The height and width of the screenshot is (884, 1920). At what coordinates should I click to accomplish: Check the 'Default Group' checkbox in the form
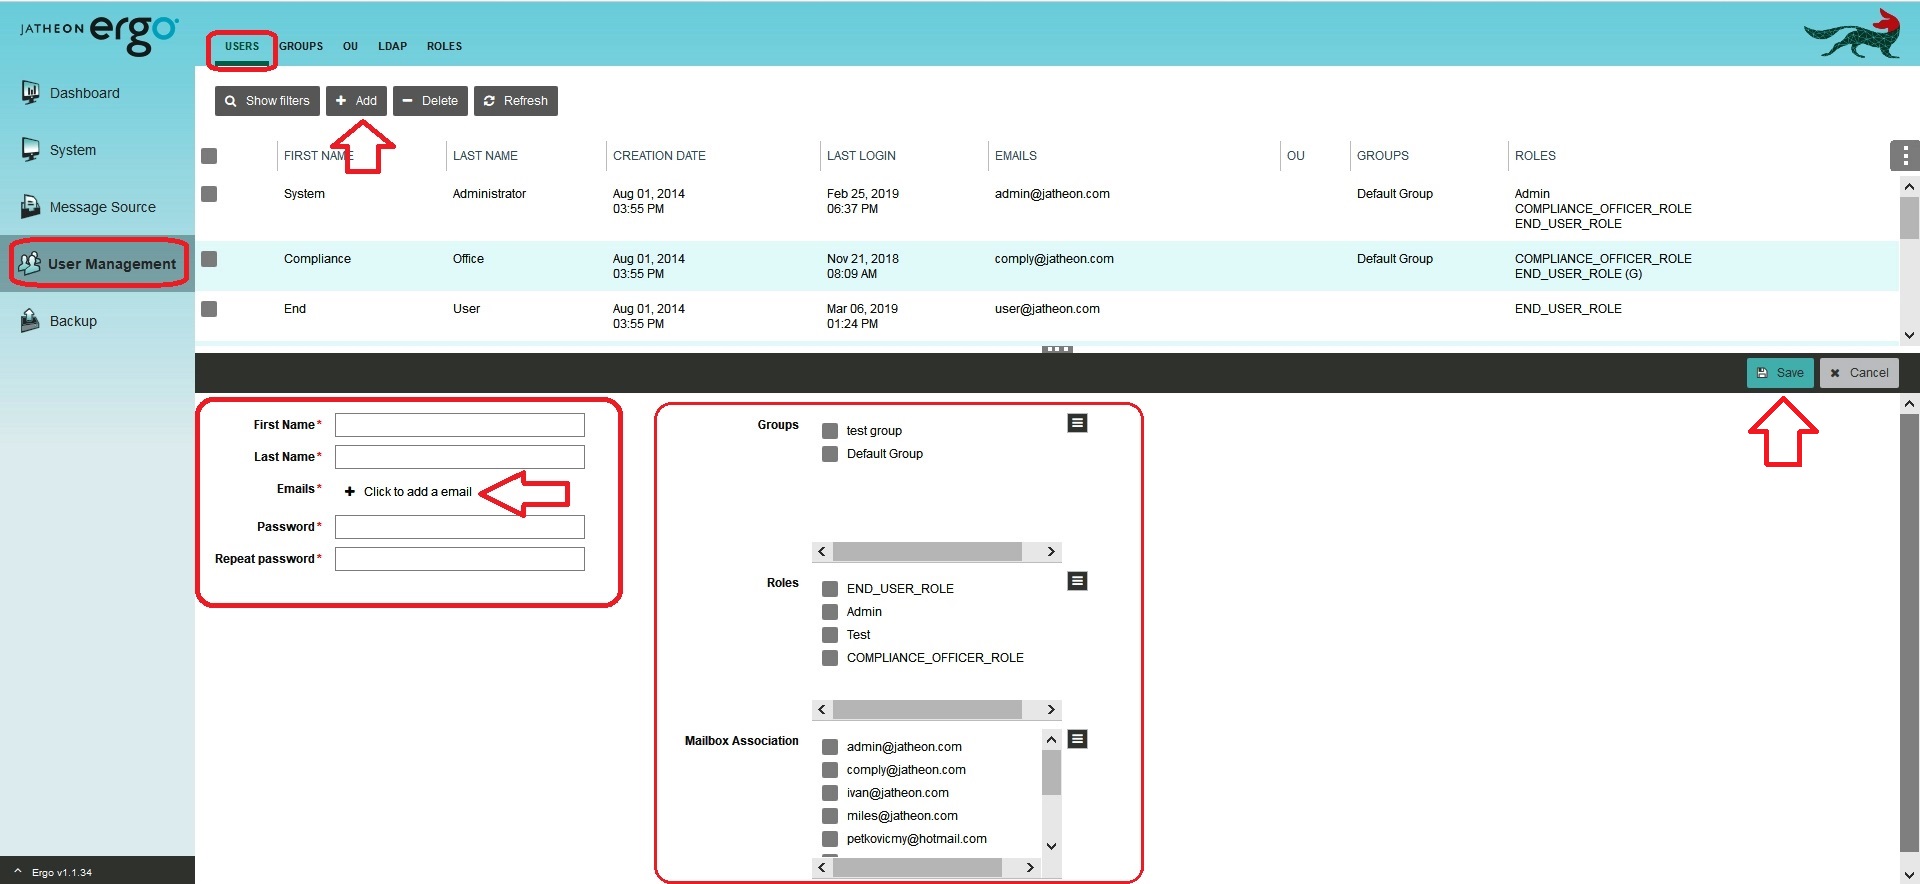[830, 454]
